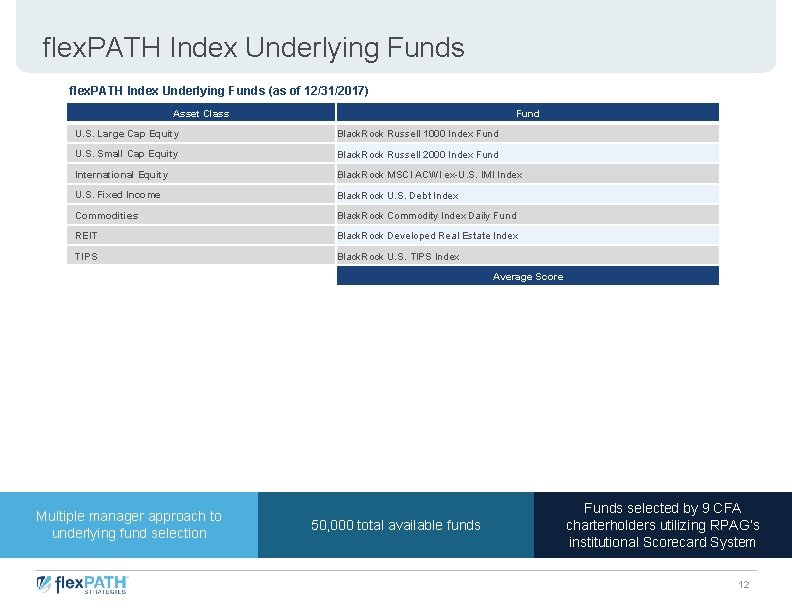Select the 'Commodities' cell
The image size is (792, 612).
point(201,215)
